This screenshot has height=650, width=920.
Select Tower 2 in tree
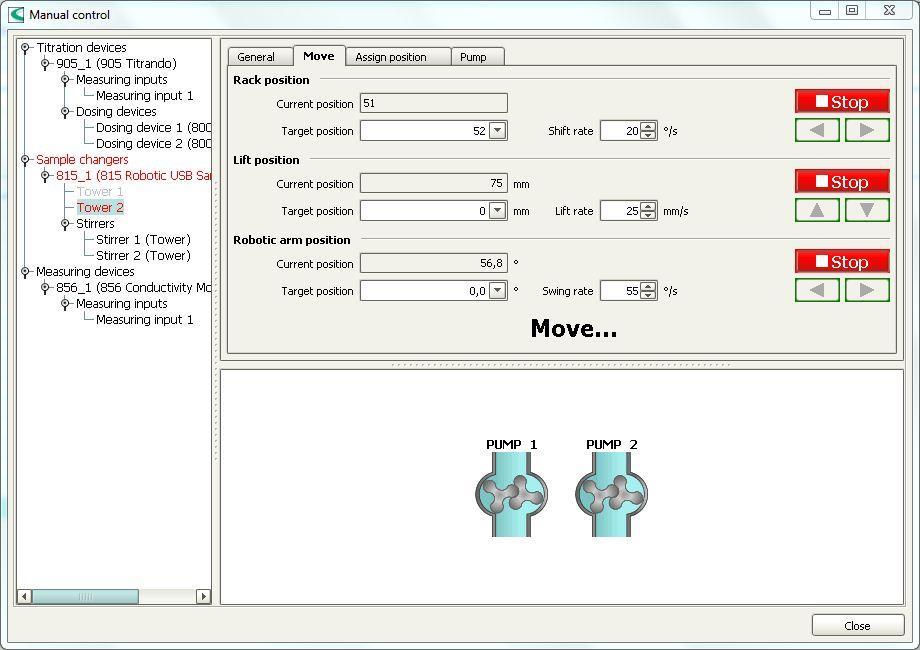pos(100,208)
